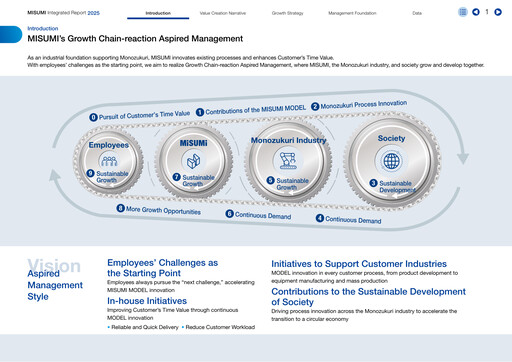The image size is (512, 362).
Task: Open the table of contents grid icon
Action: point(463,12)
